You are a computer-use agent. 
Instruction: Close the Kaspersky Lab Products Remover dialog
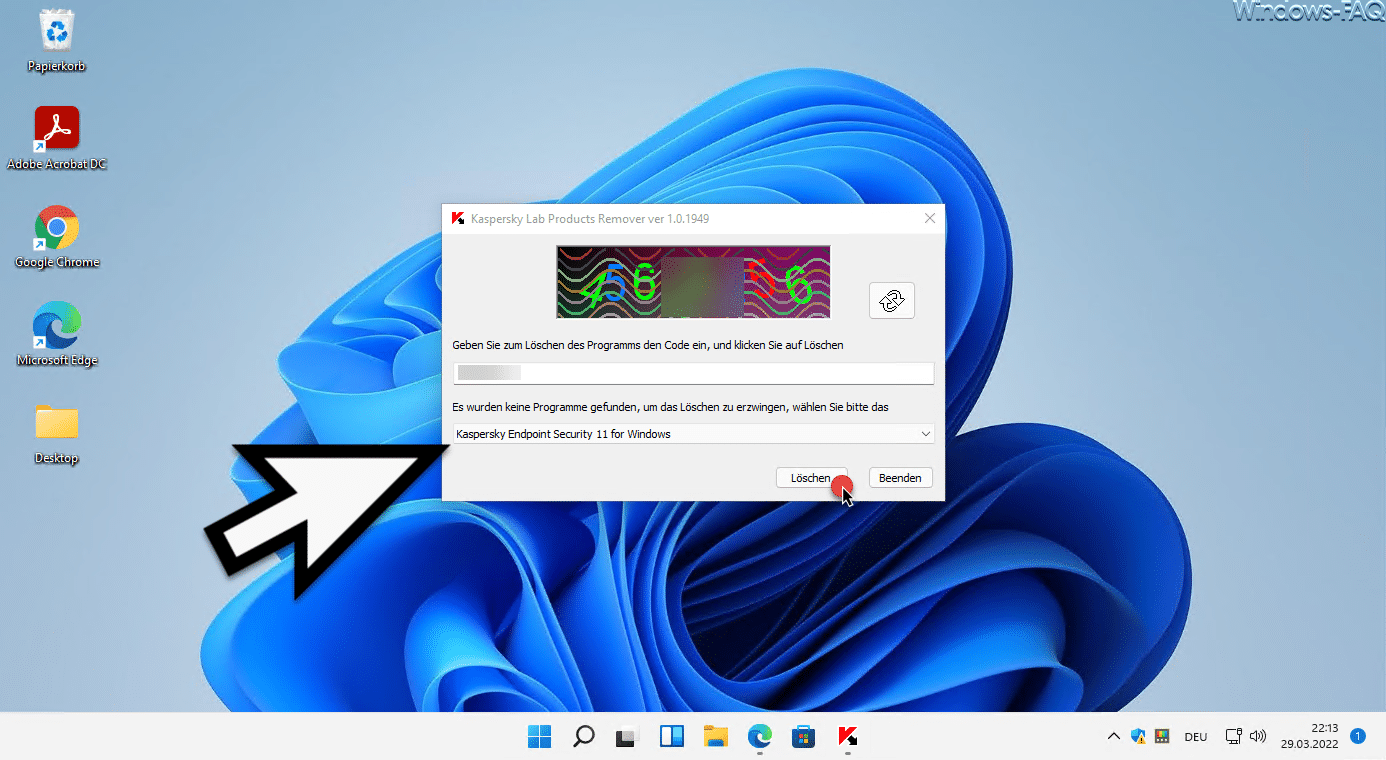pyautogui.click(x=930, y=218)
